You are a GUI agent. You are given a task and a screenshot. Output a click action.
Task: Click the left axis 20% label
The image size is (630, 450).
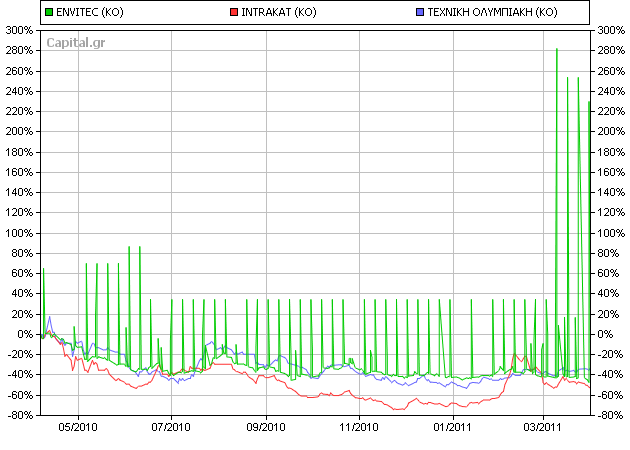tap(22, 314)
